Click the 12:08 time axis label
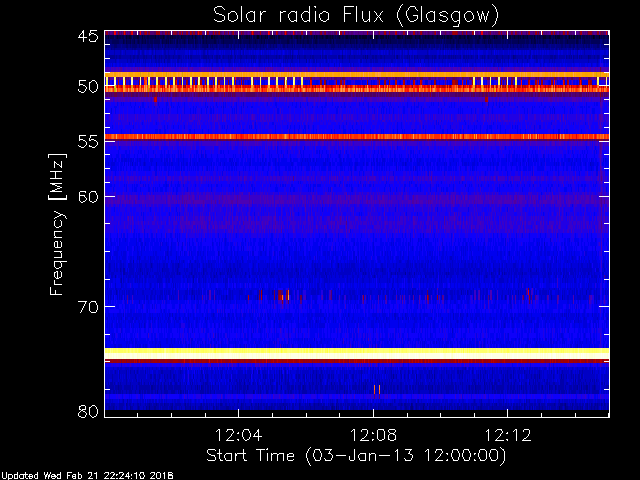Viewport: 640px width, 480px height. coord(373,435)
